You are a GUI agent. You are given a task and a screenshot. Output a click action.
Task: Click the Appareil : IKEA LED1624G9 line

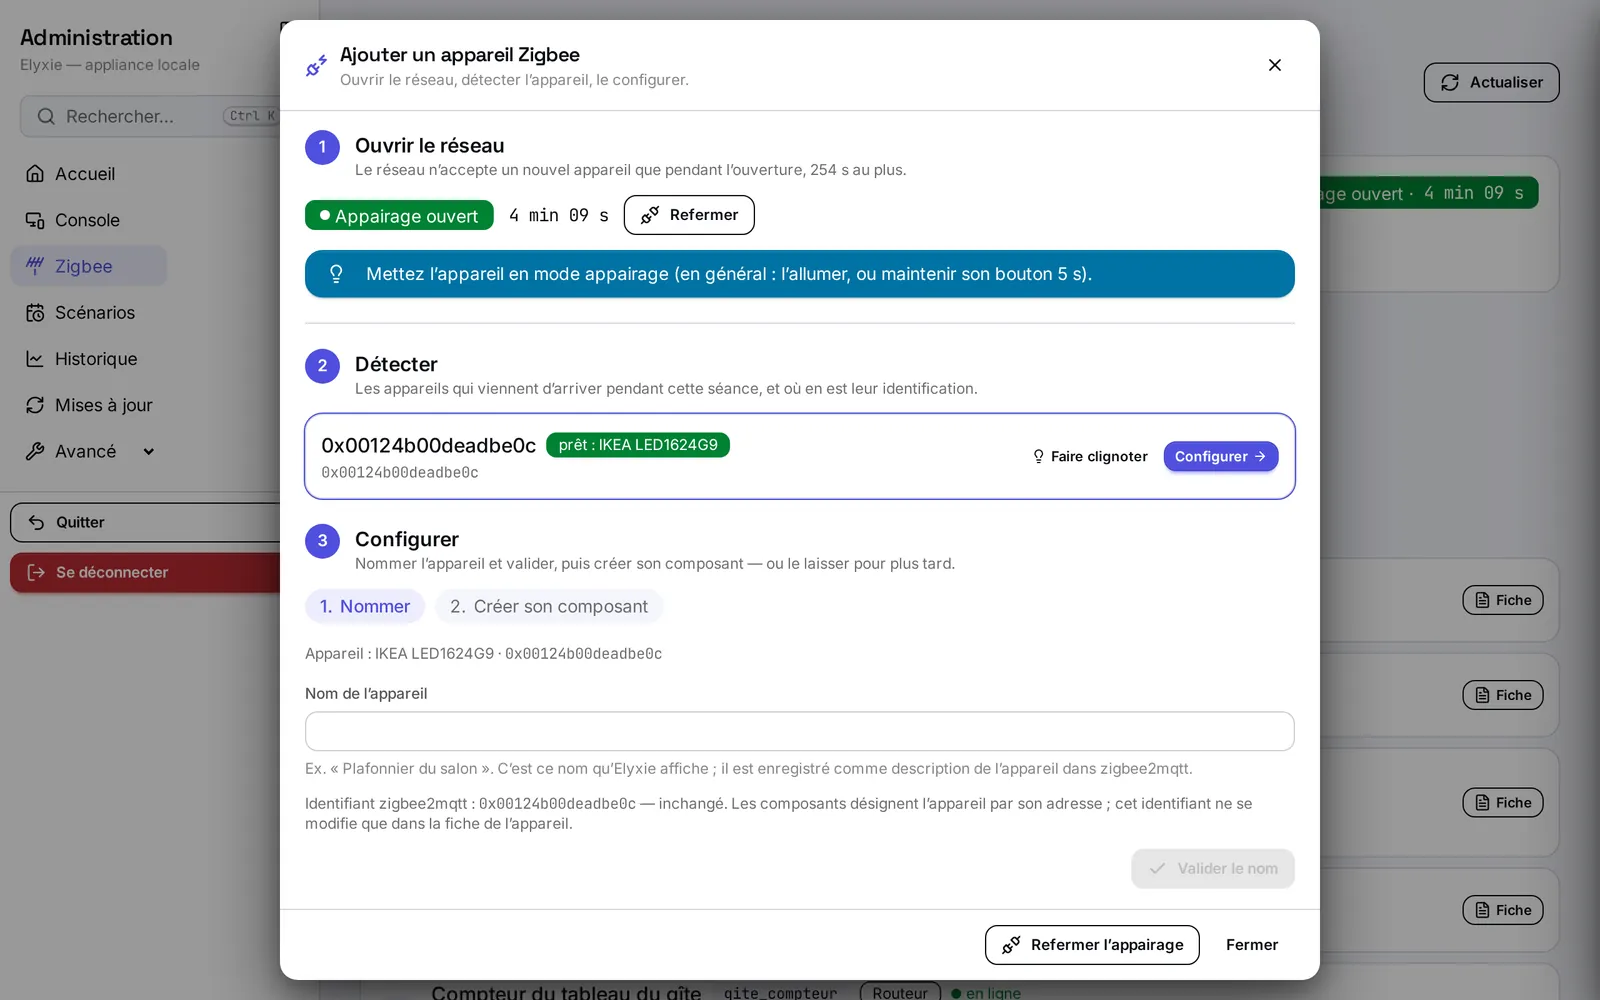point(483,653)
